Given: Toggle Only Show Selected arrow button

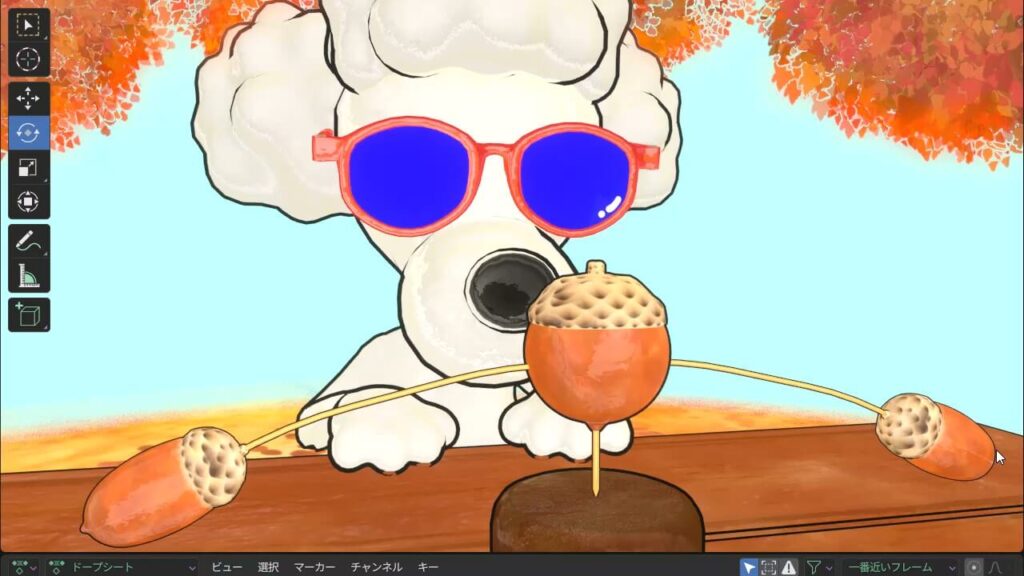Looking at the screenshot, I should pos(749,567).
